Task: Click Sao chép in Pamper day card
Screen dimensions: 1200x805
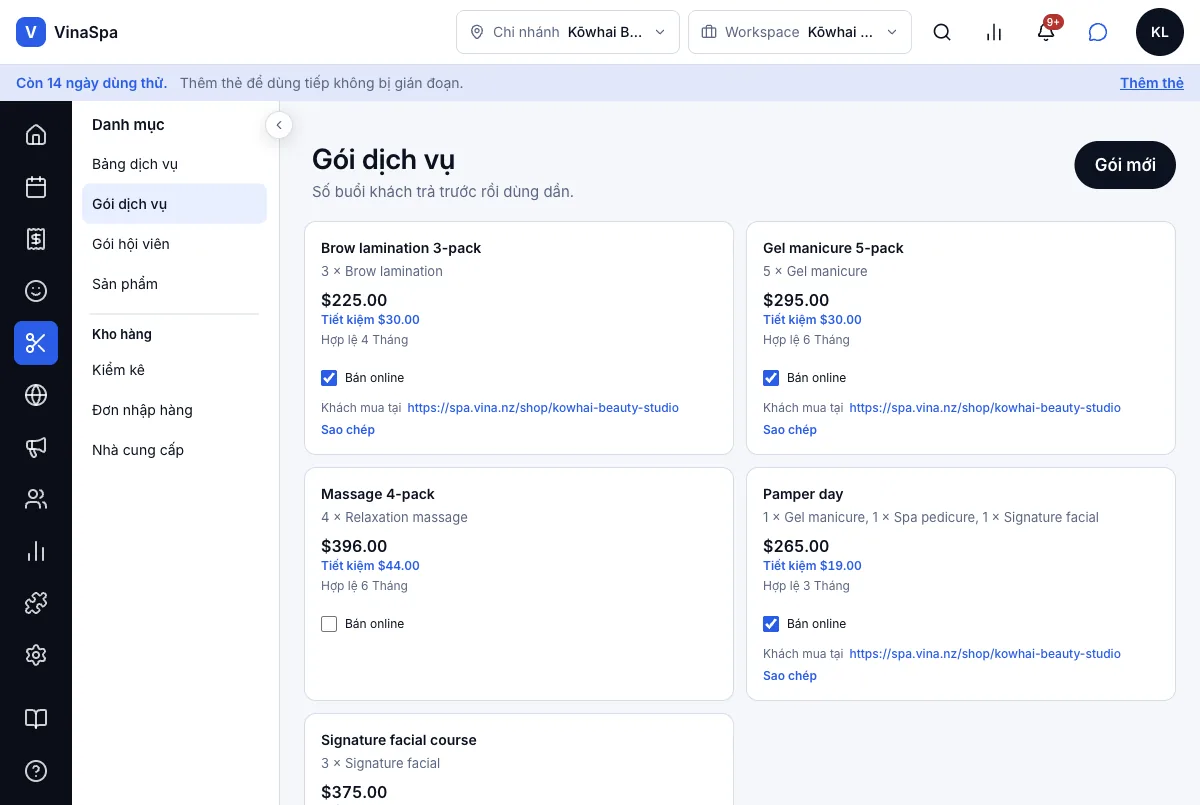Action: pyautogui.click(x=790, y=676)
